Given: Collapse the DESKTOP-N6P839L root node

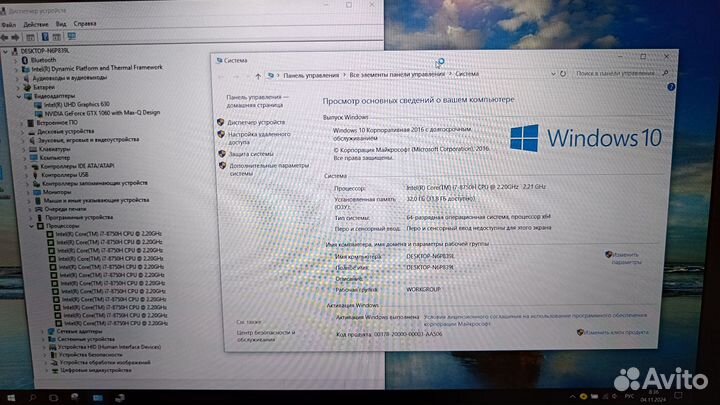Looking at the screenshot, I should [6, 51].
